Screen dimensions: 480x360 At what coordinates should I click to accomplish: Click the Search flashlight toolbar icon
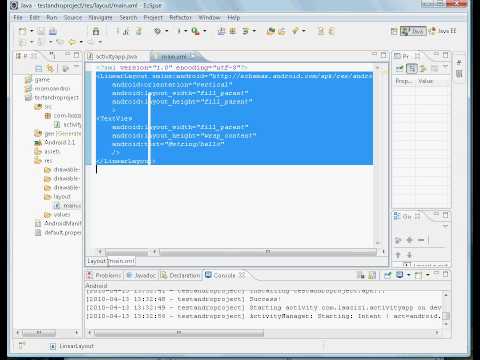(295, 31)
